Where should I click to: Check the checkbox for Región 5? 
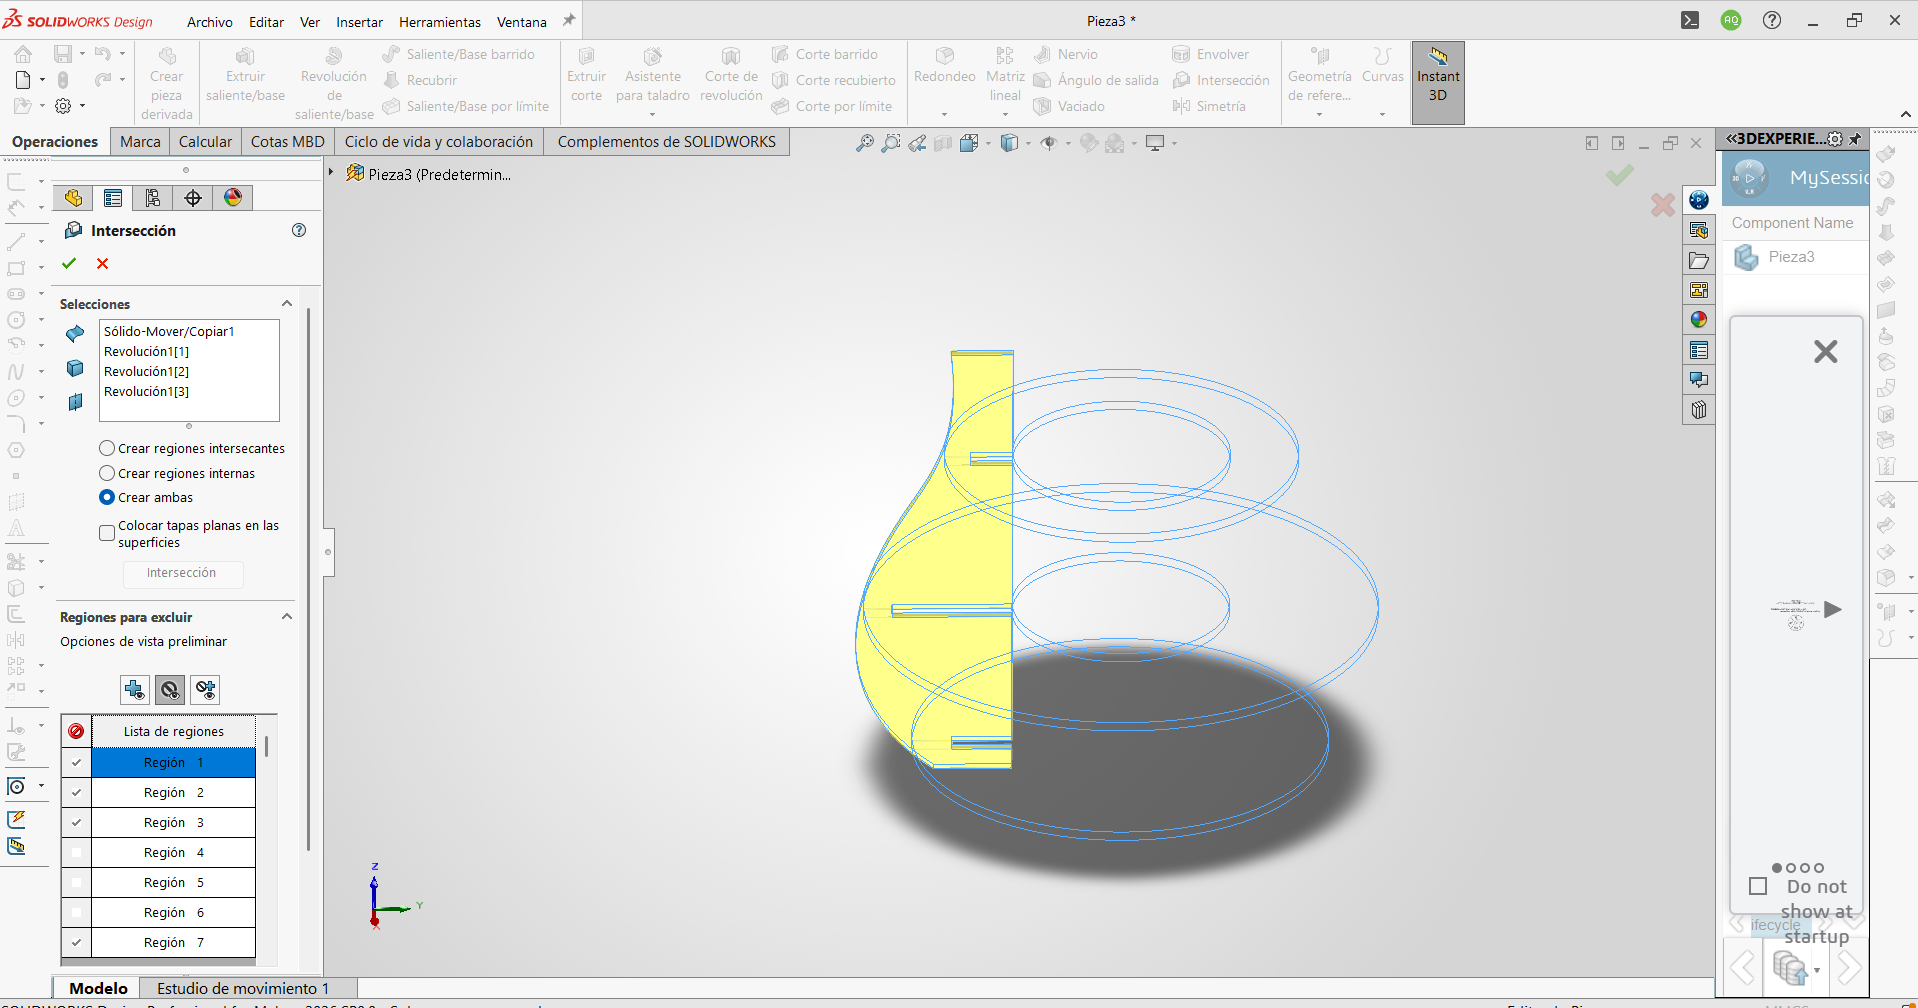pos(76,882)
